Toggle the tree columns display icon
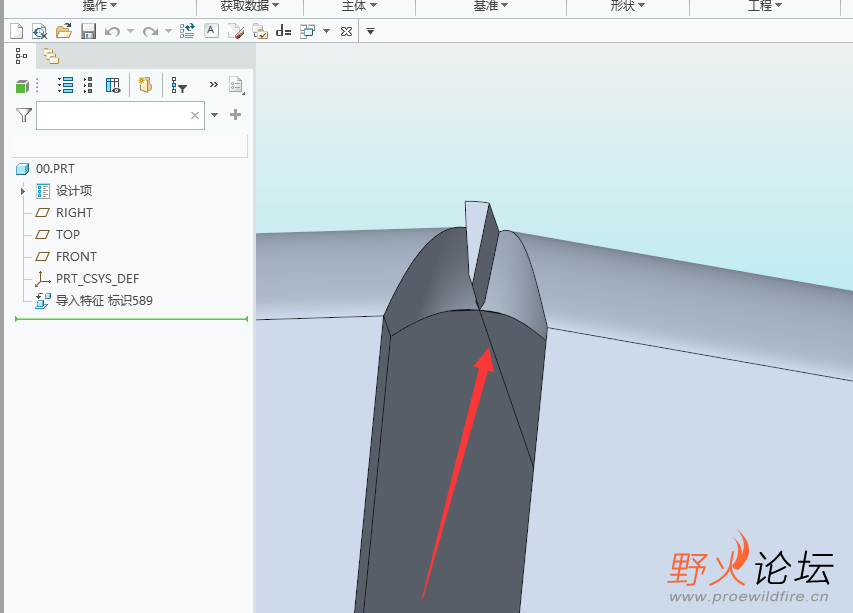 coord(113,85)
